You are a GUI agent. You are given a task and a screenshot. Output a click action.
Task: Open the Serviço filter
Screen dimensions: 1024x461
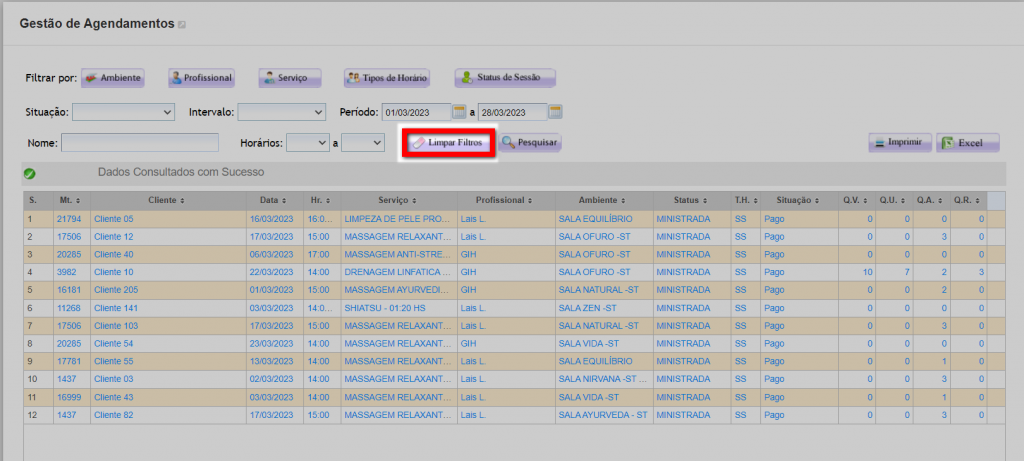coord(290,78)
